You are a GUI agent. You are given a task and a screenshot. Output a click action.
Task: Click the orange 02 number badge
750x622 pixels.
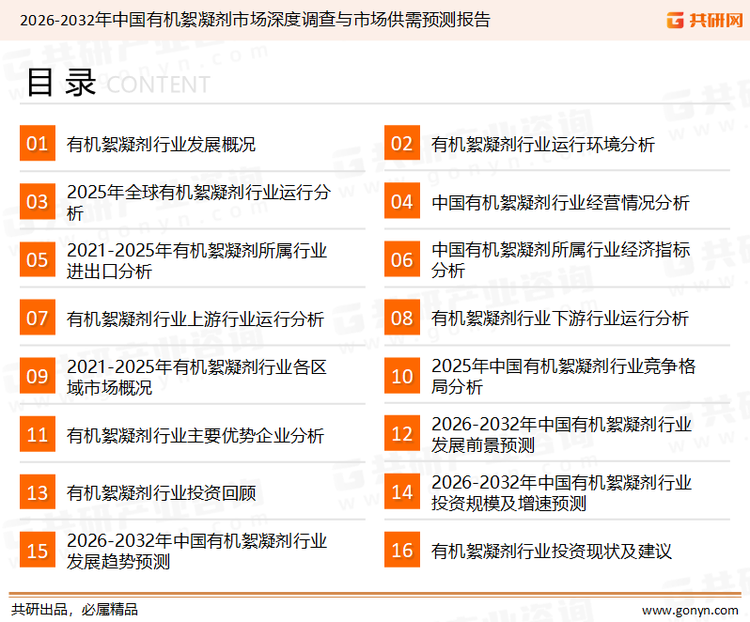point(402,144)
